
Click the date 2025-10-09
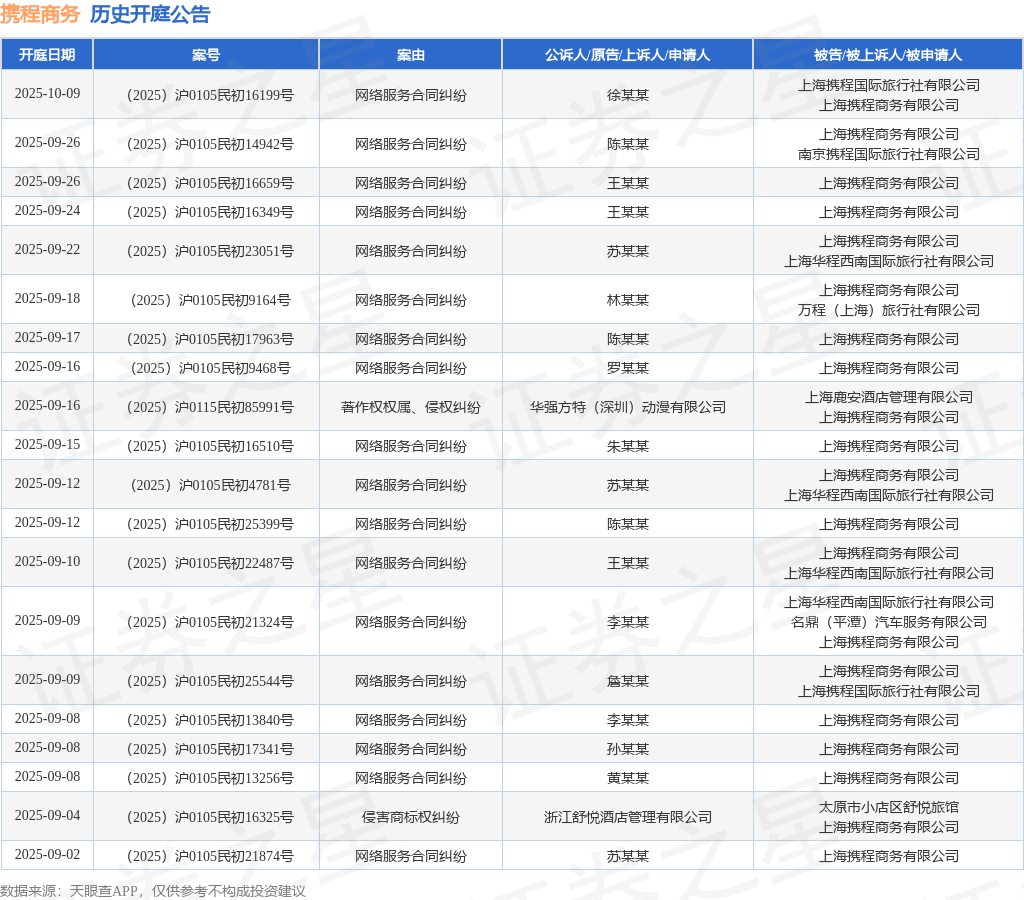[x=48, y=93]
